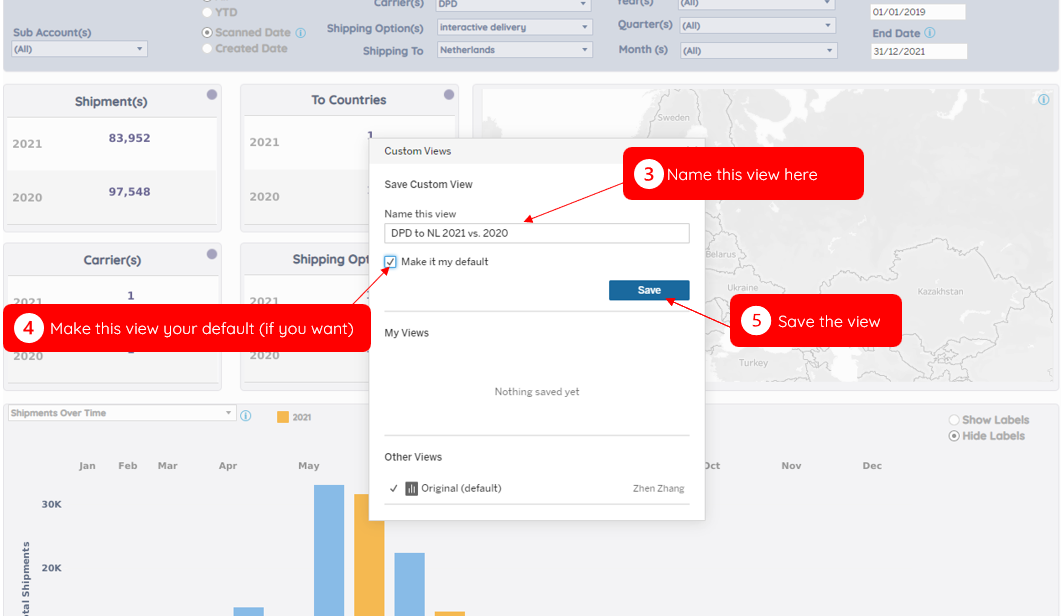Click the End Date field 31/12/2021
1064x616 pixels.
[x=919, y=52]
